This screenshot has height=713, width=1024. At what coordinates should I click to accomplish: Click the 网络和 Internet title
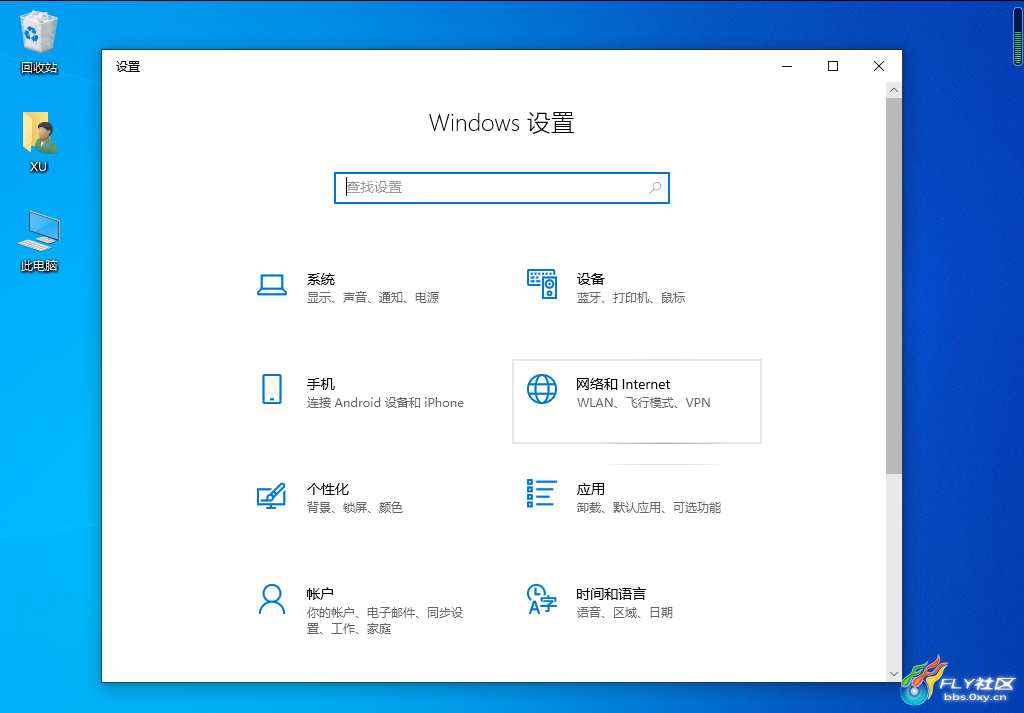coord(623,385)
